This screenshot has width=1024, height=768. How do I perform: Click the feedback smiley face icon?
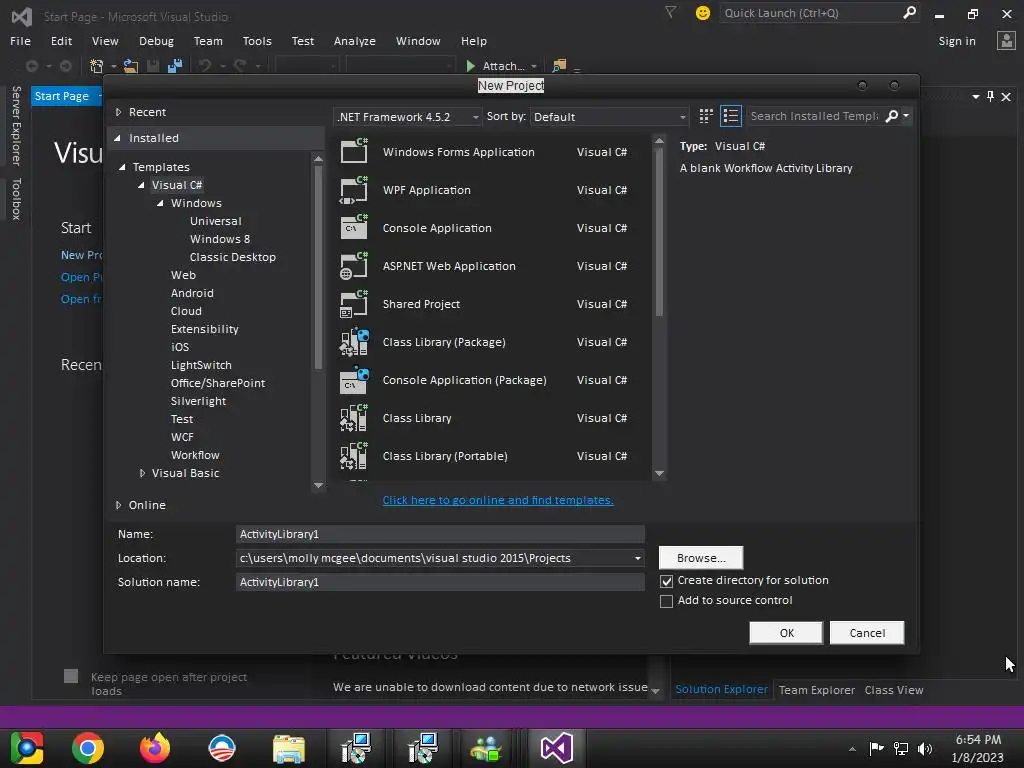point(703,13)
